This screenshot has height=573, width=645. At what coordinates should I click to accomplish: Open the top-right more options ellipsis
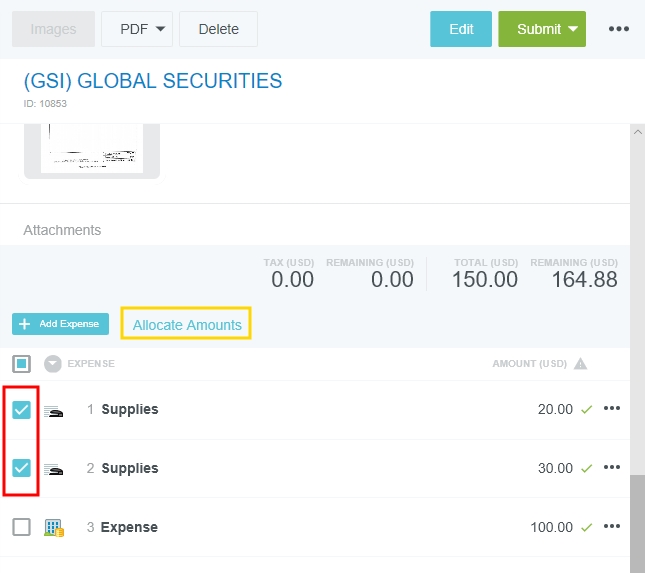click(619, 29)
